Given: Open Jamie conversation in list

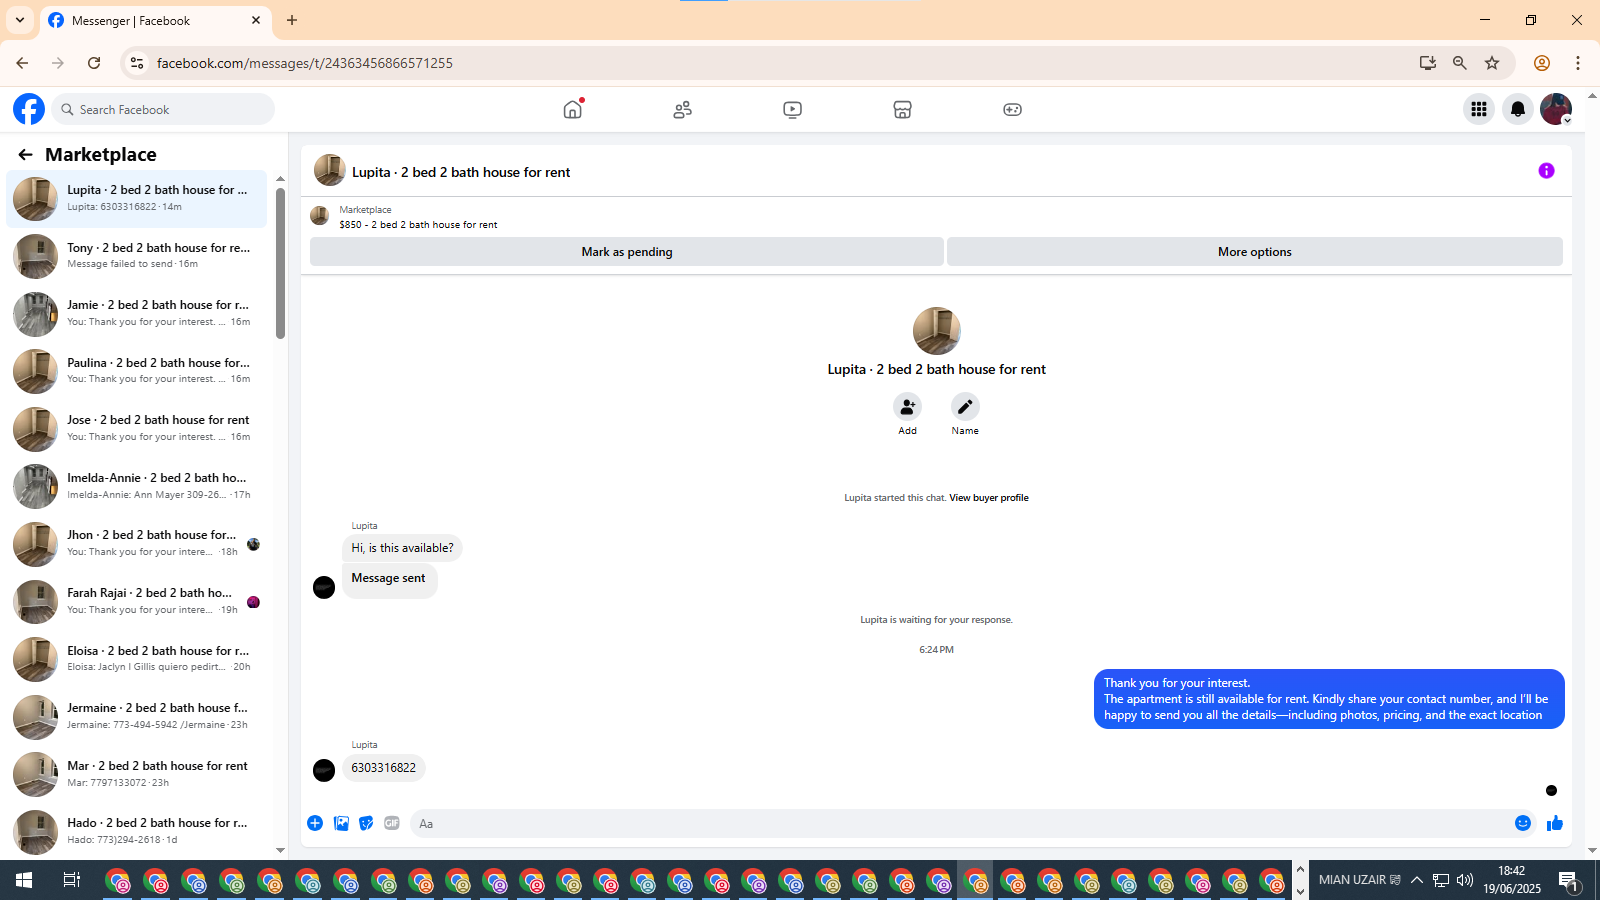Looking at the screenshot, I should coord(137,314).
